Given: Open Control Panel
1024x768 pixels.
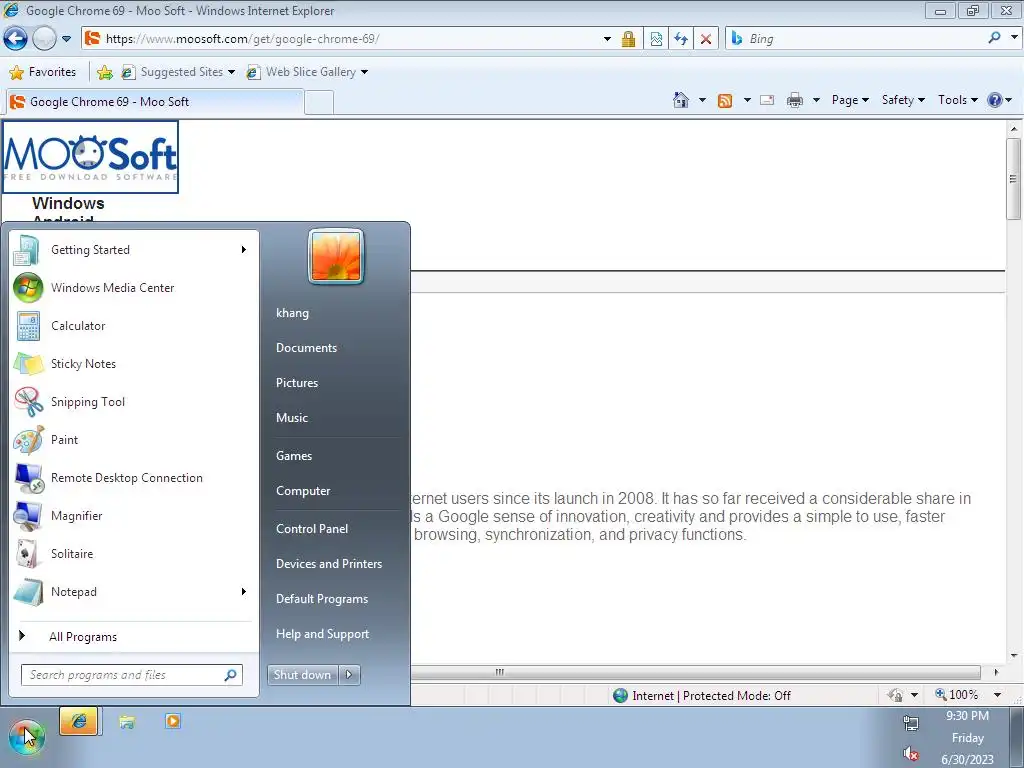Looking at the screenshot, I should [312, 529].
